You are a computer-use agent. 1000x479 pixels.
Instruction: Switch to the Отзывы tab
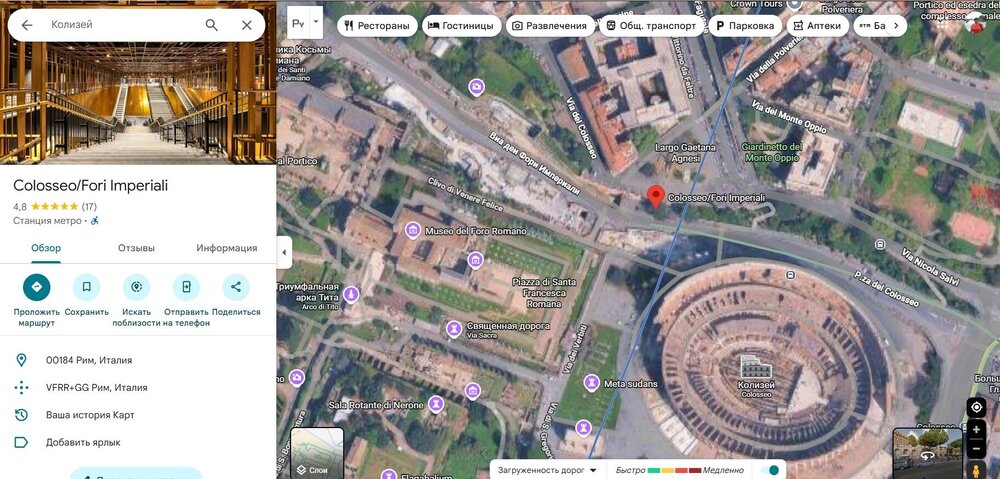(x=136, y=248)
